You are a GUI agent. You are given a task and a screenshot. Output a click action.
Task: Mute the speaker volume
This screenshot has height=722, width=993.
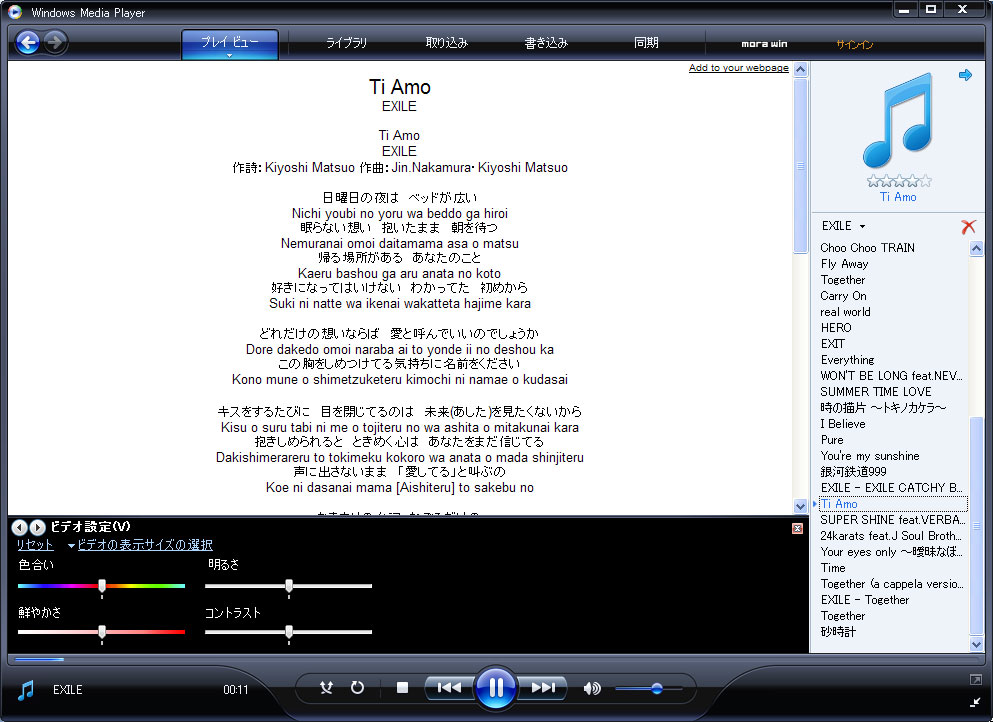591,688
